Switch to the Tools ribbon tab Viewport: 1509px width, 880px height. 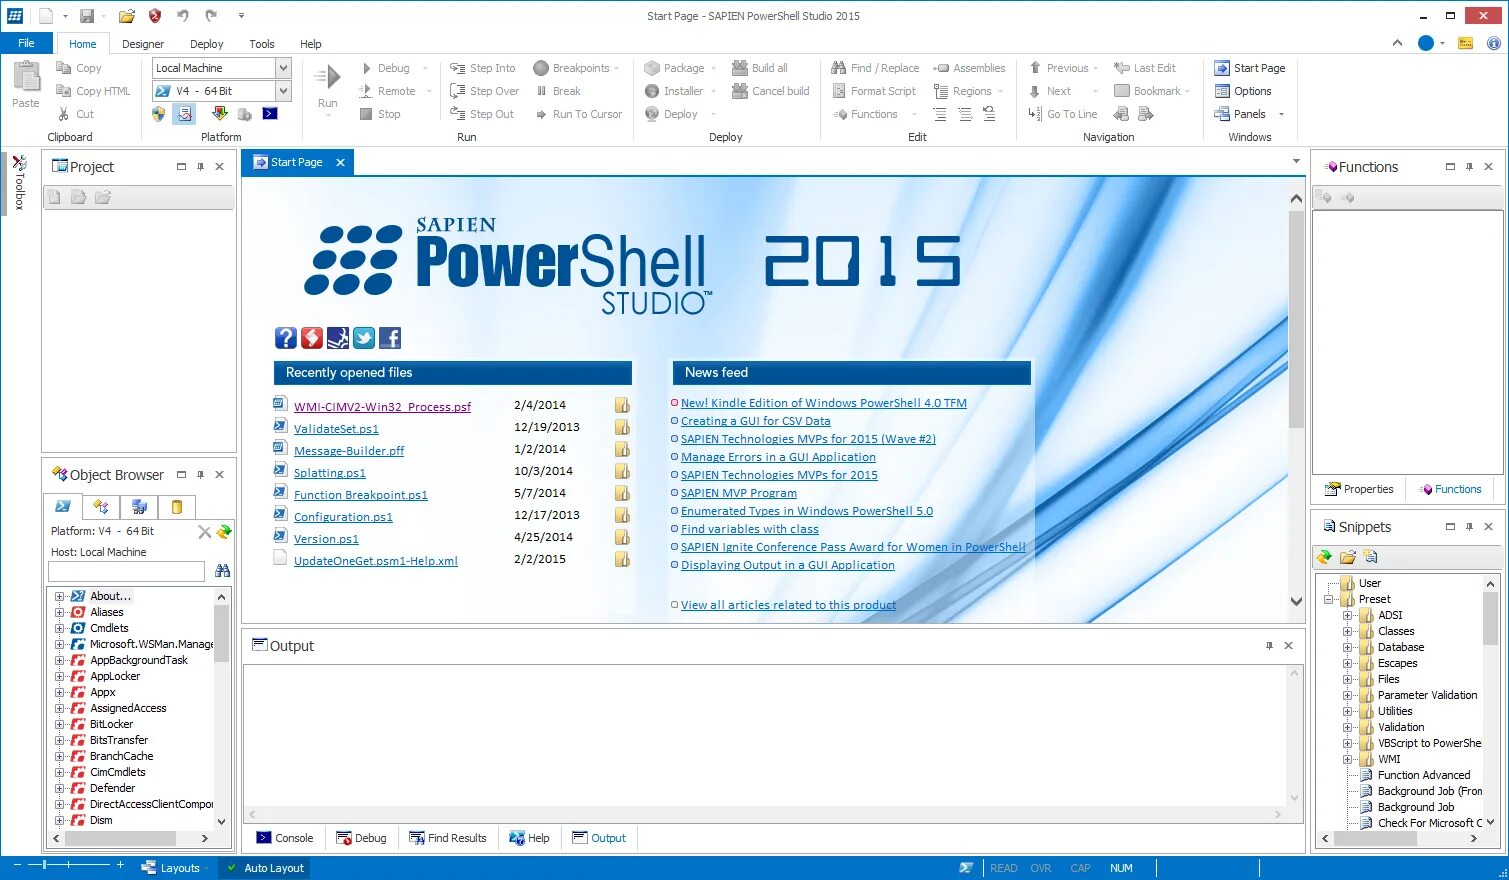(x=262, y=44)
